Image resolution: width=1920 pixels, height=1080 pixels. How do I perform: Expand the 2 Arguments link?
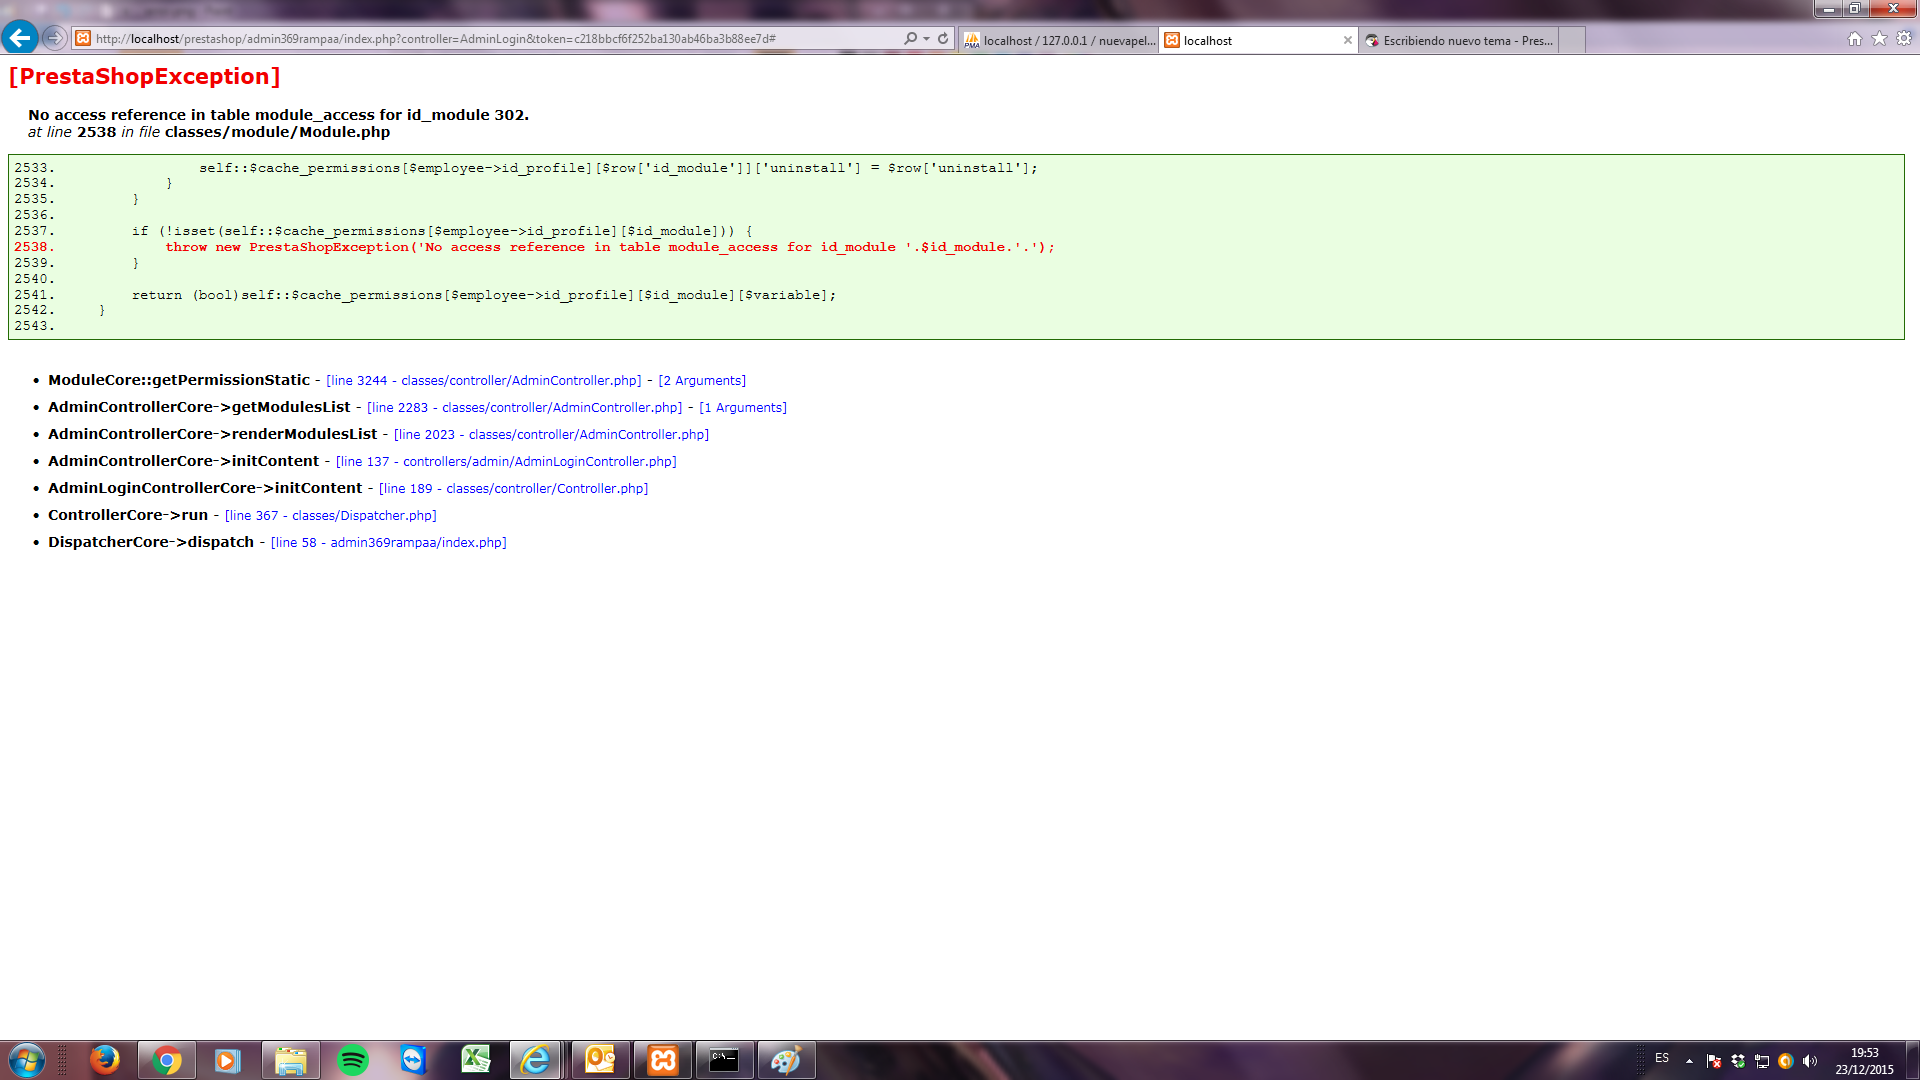702,381
